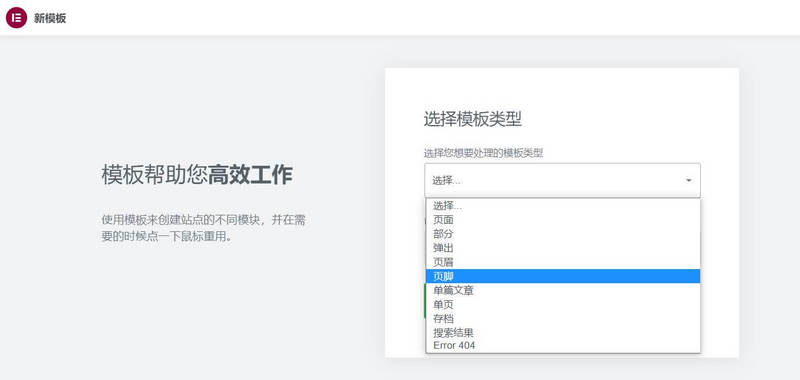The image size is (800, 380).
Task: Select 搜索结果 search results option
Action: 563,333
